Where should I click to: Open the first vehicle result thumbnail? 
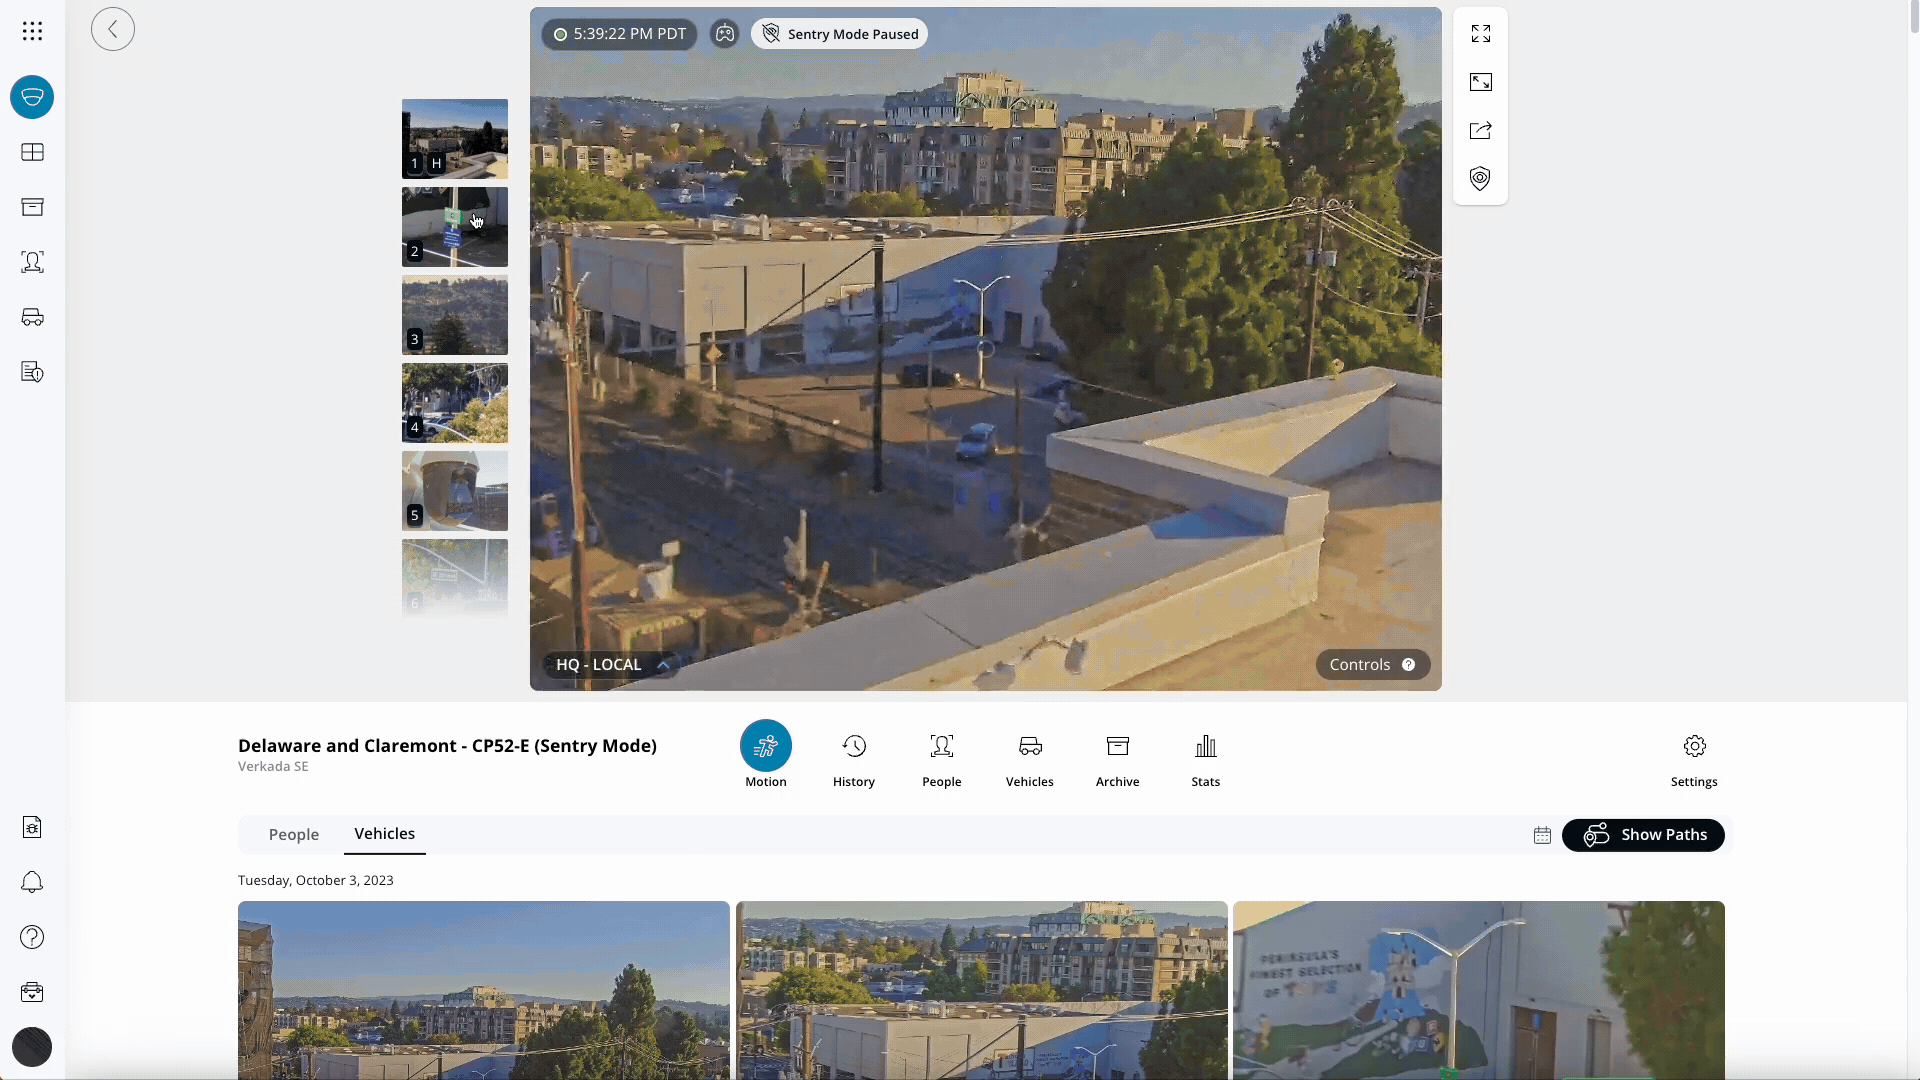point(484,990)
